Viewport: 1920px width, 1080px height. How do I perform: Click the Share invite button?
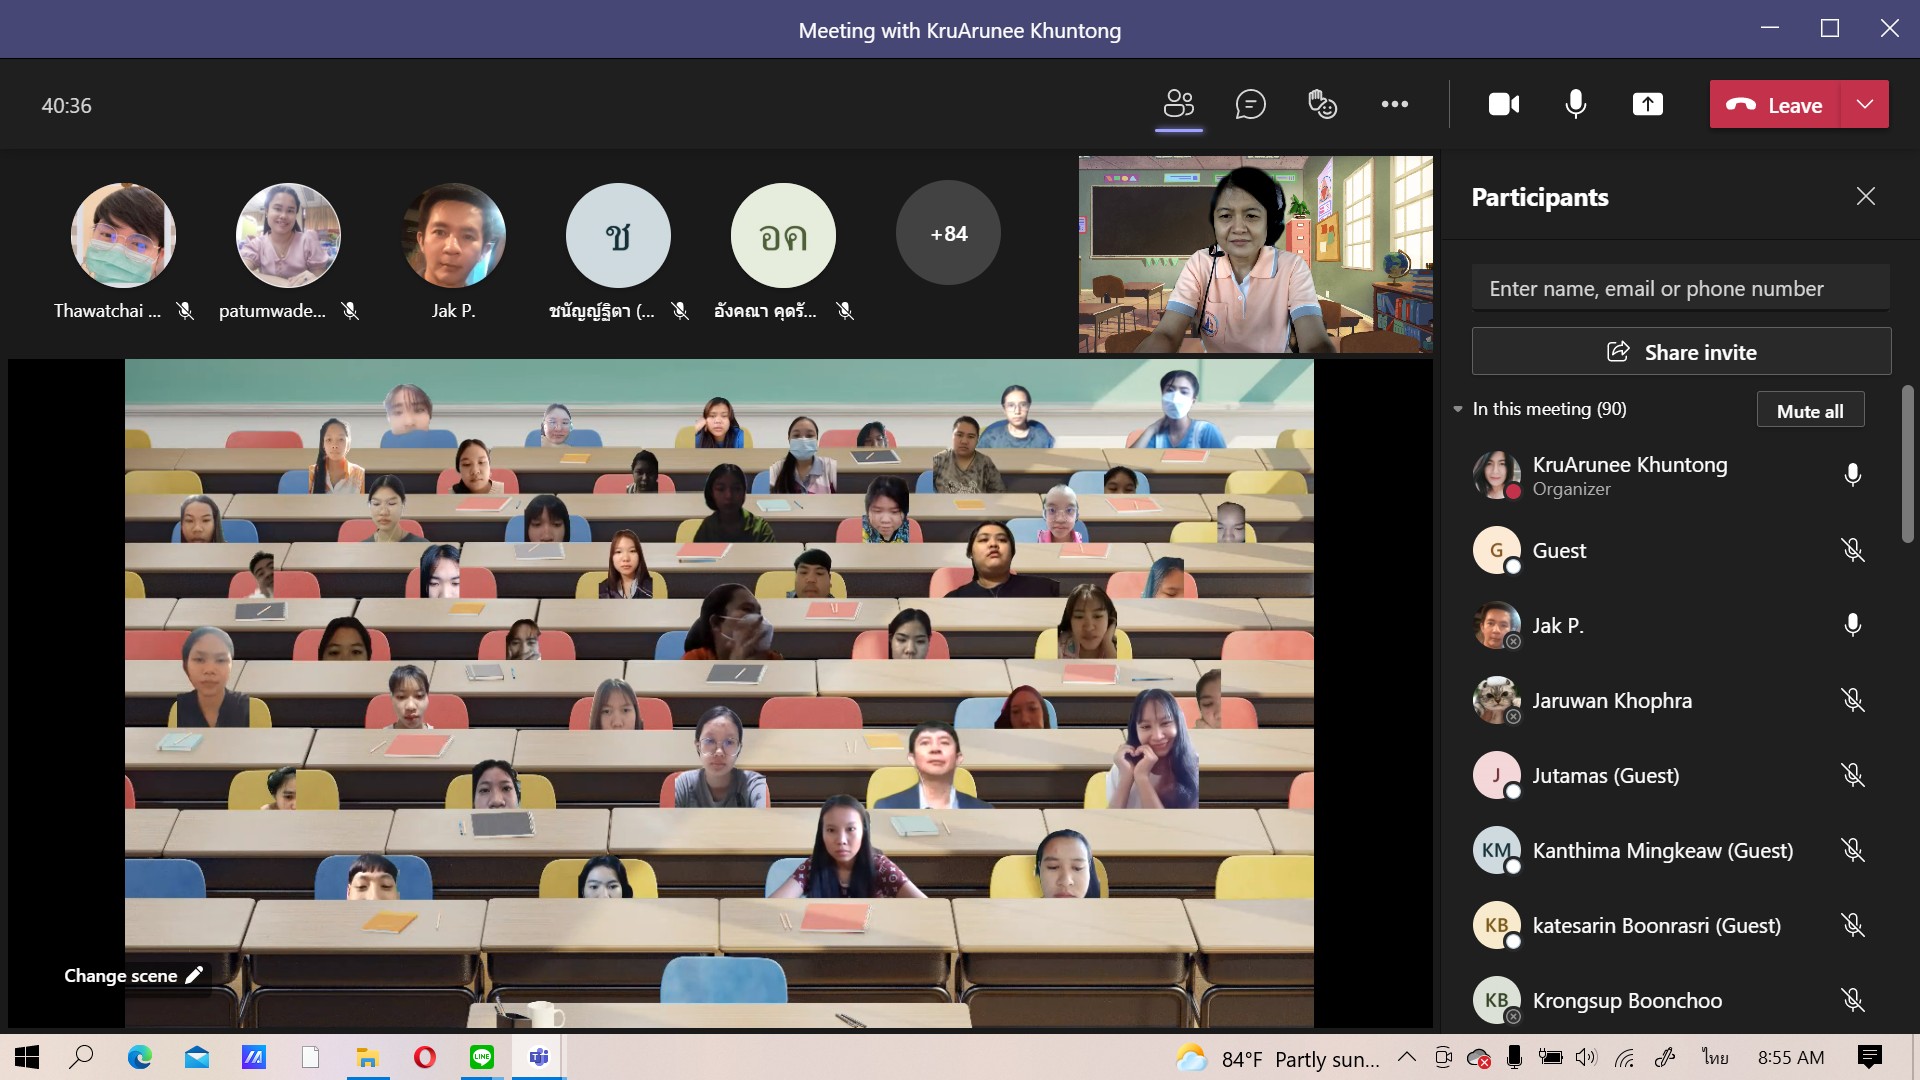[1681, 352]
